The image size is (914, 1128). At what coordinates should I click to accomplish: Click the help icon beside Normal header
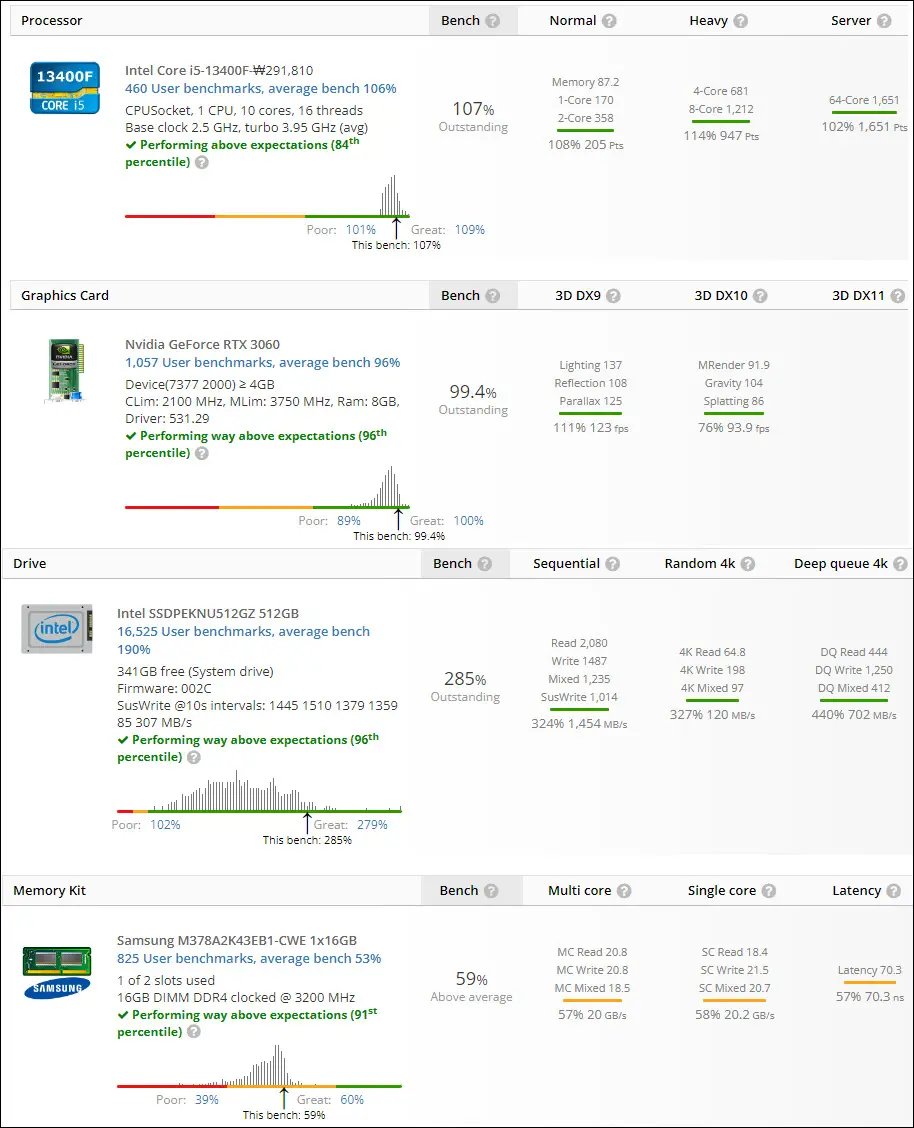(x=609, y=21)
